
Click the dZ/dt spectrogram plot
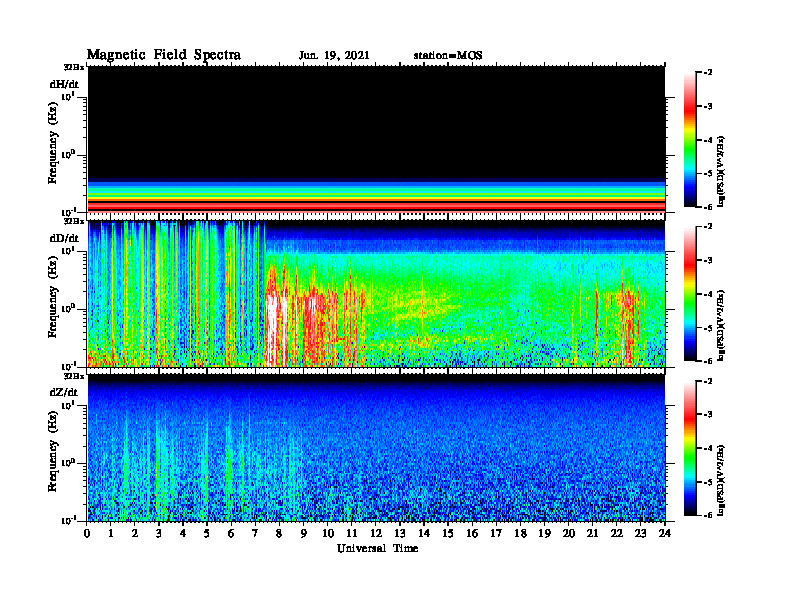pos(376,448)
